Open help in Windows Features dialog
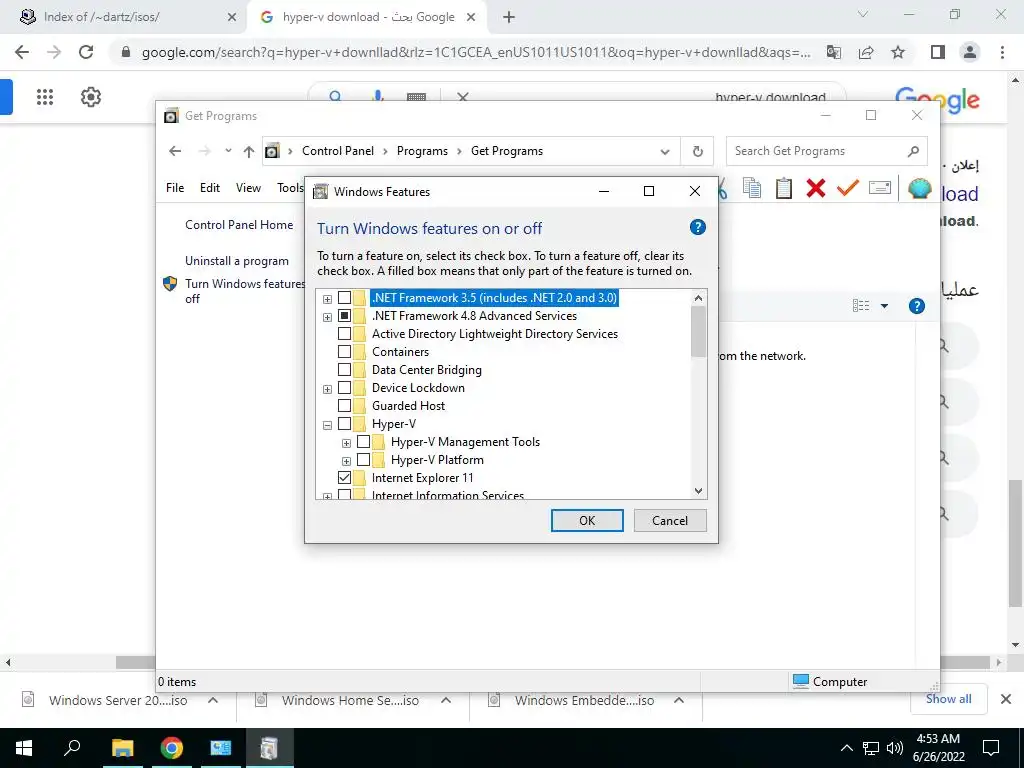Viewport: 1024px width, 768px height. tap(697, 227)
